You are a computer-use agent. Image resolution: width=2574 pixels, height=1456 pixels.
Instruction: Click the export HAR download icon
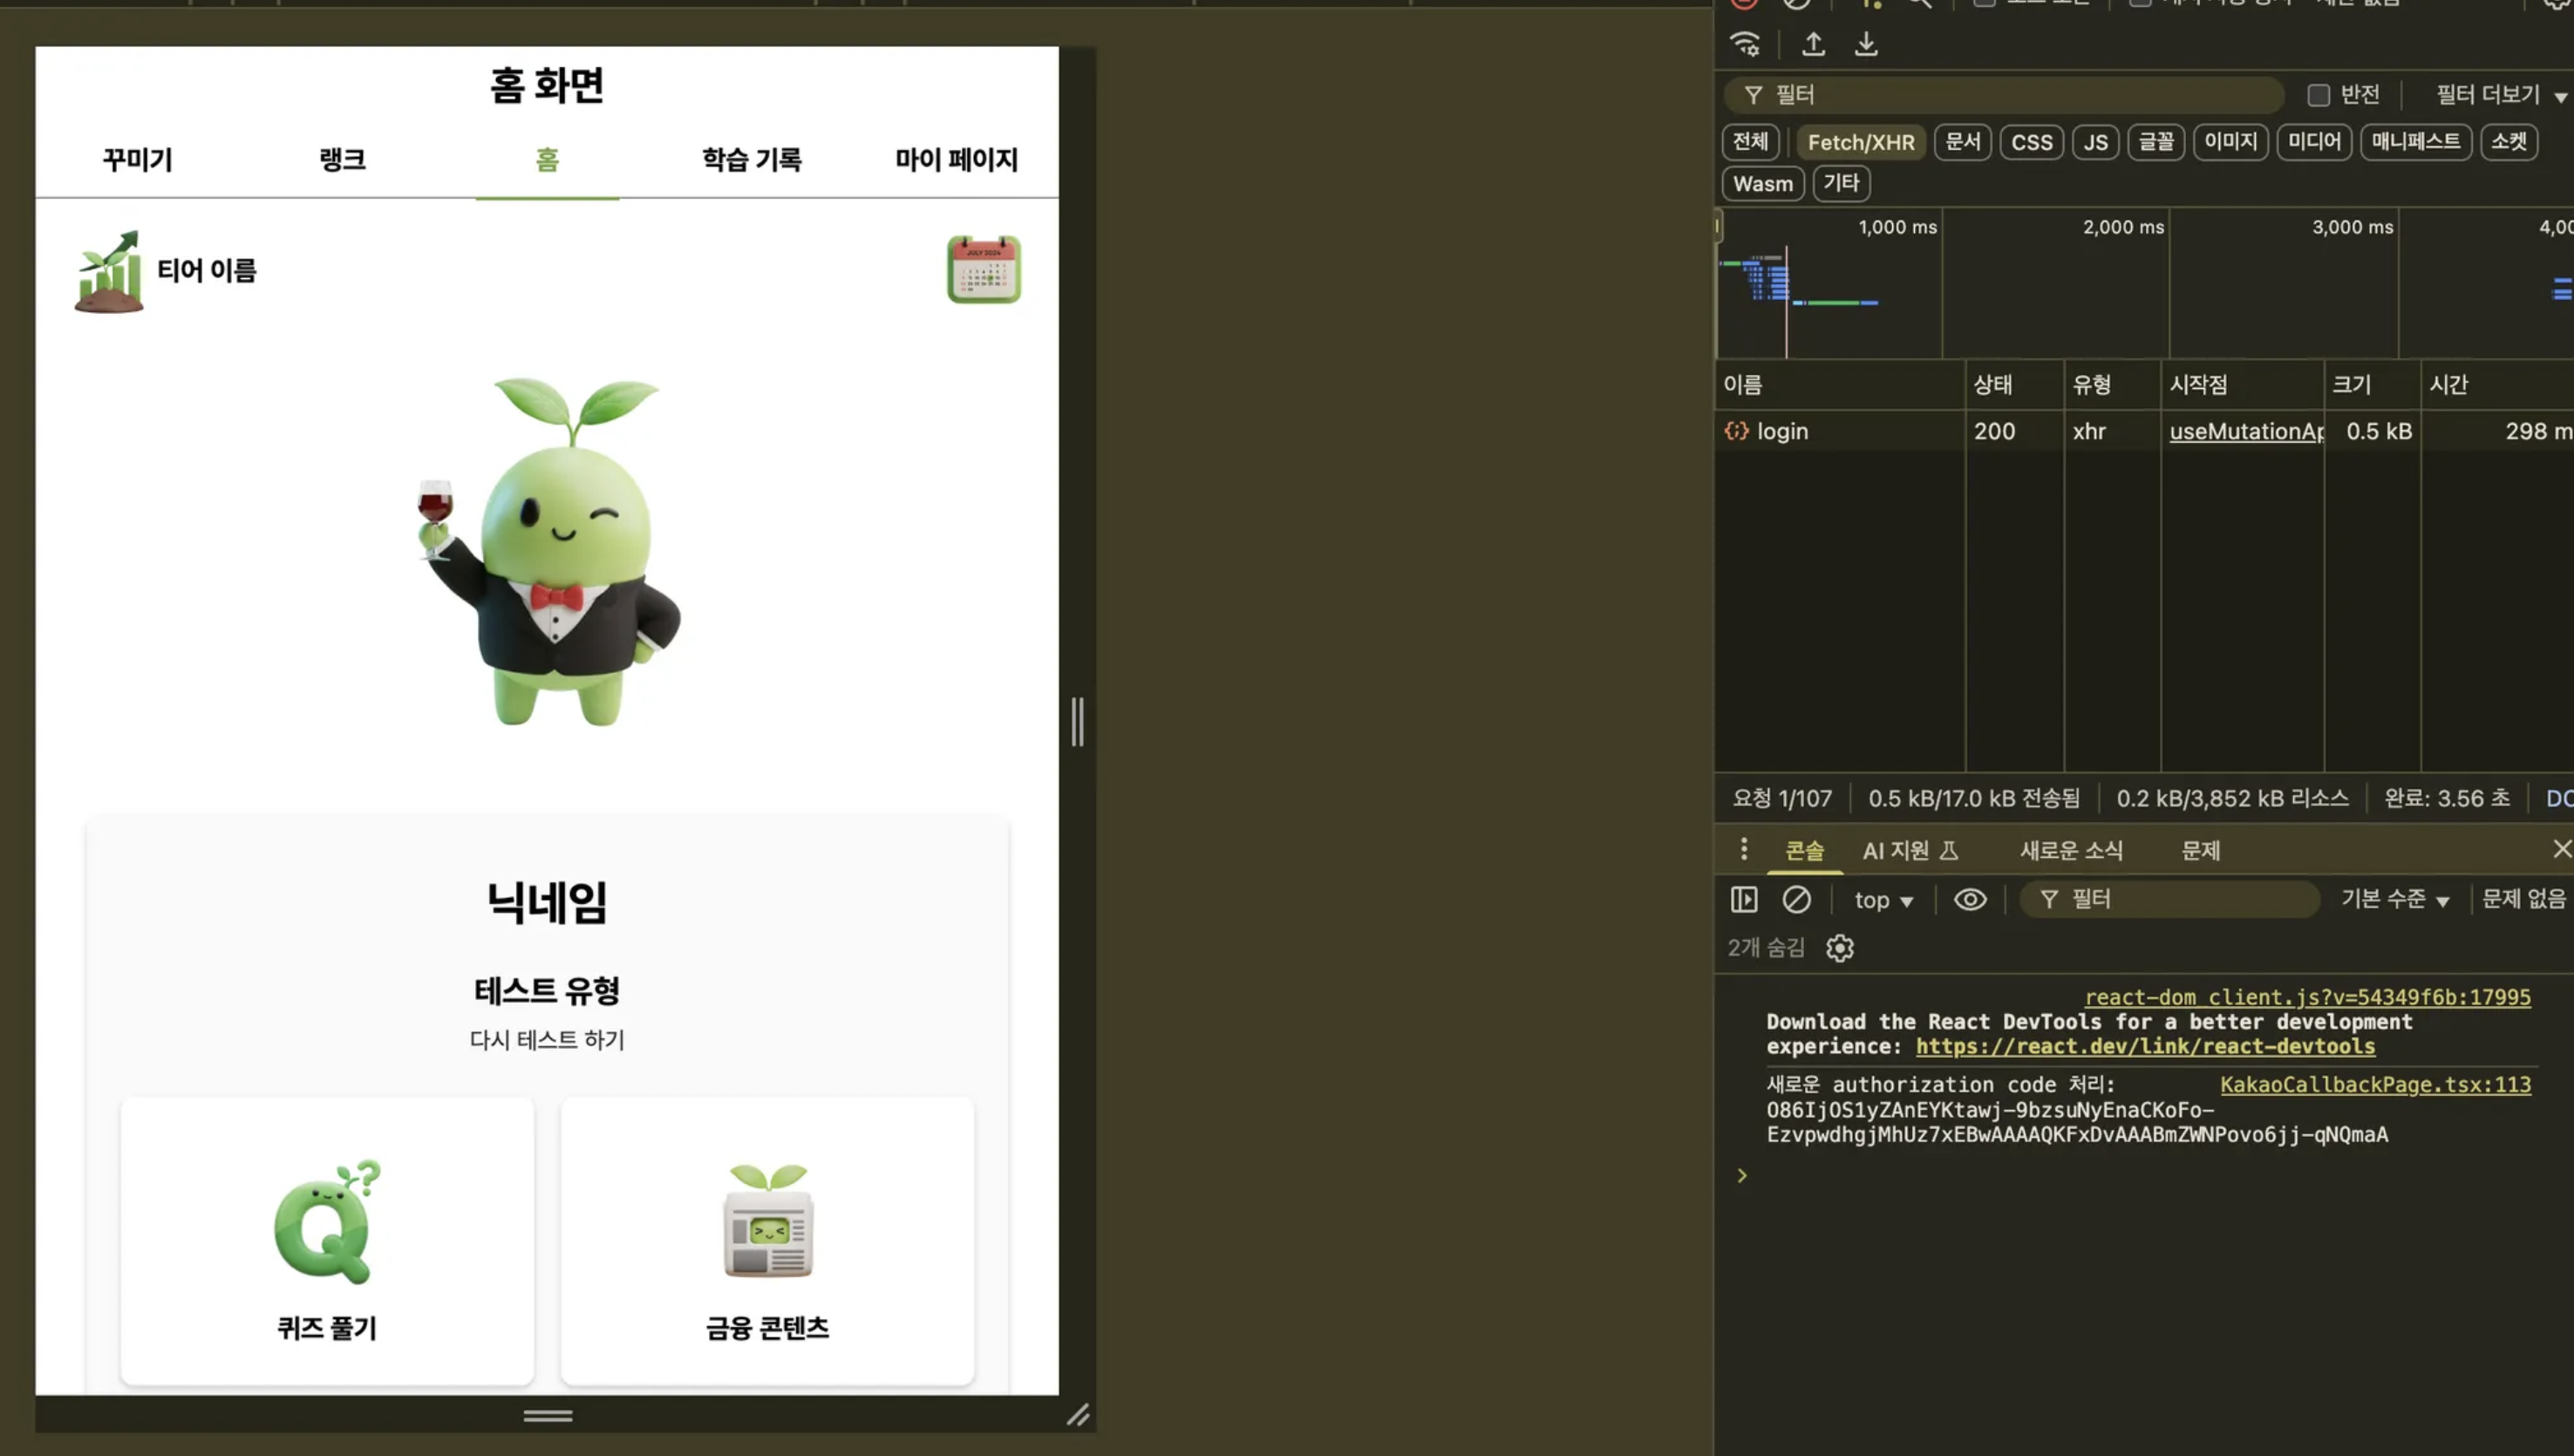(x=1866, y=44)
